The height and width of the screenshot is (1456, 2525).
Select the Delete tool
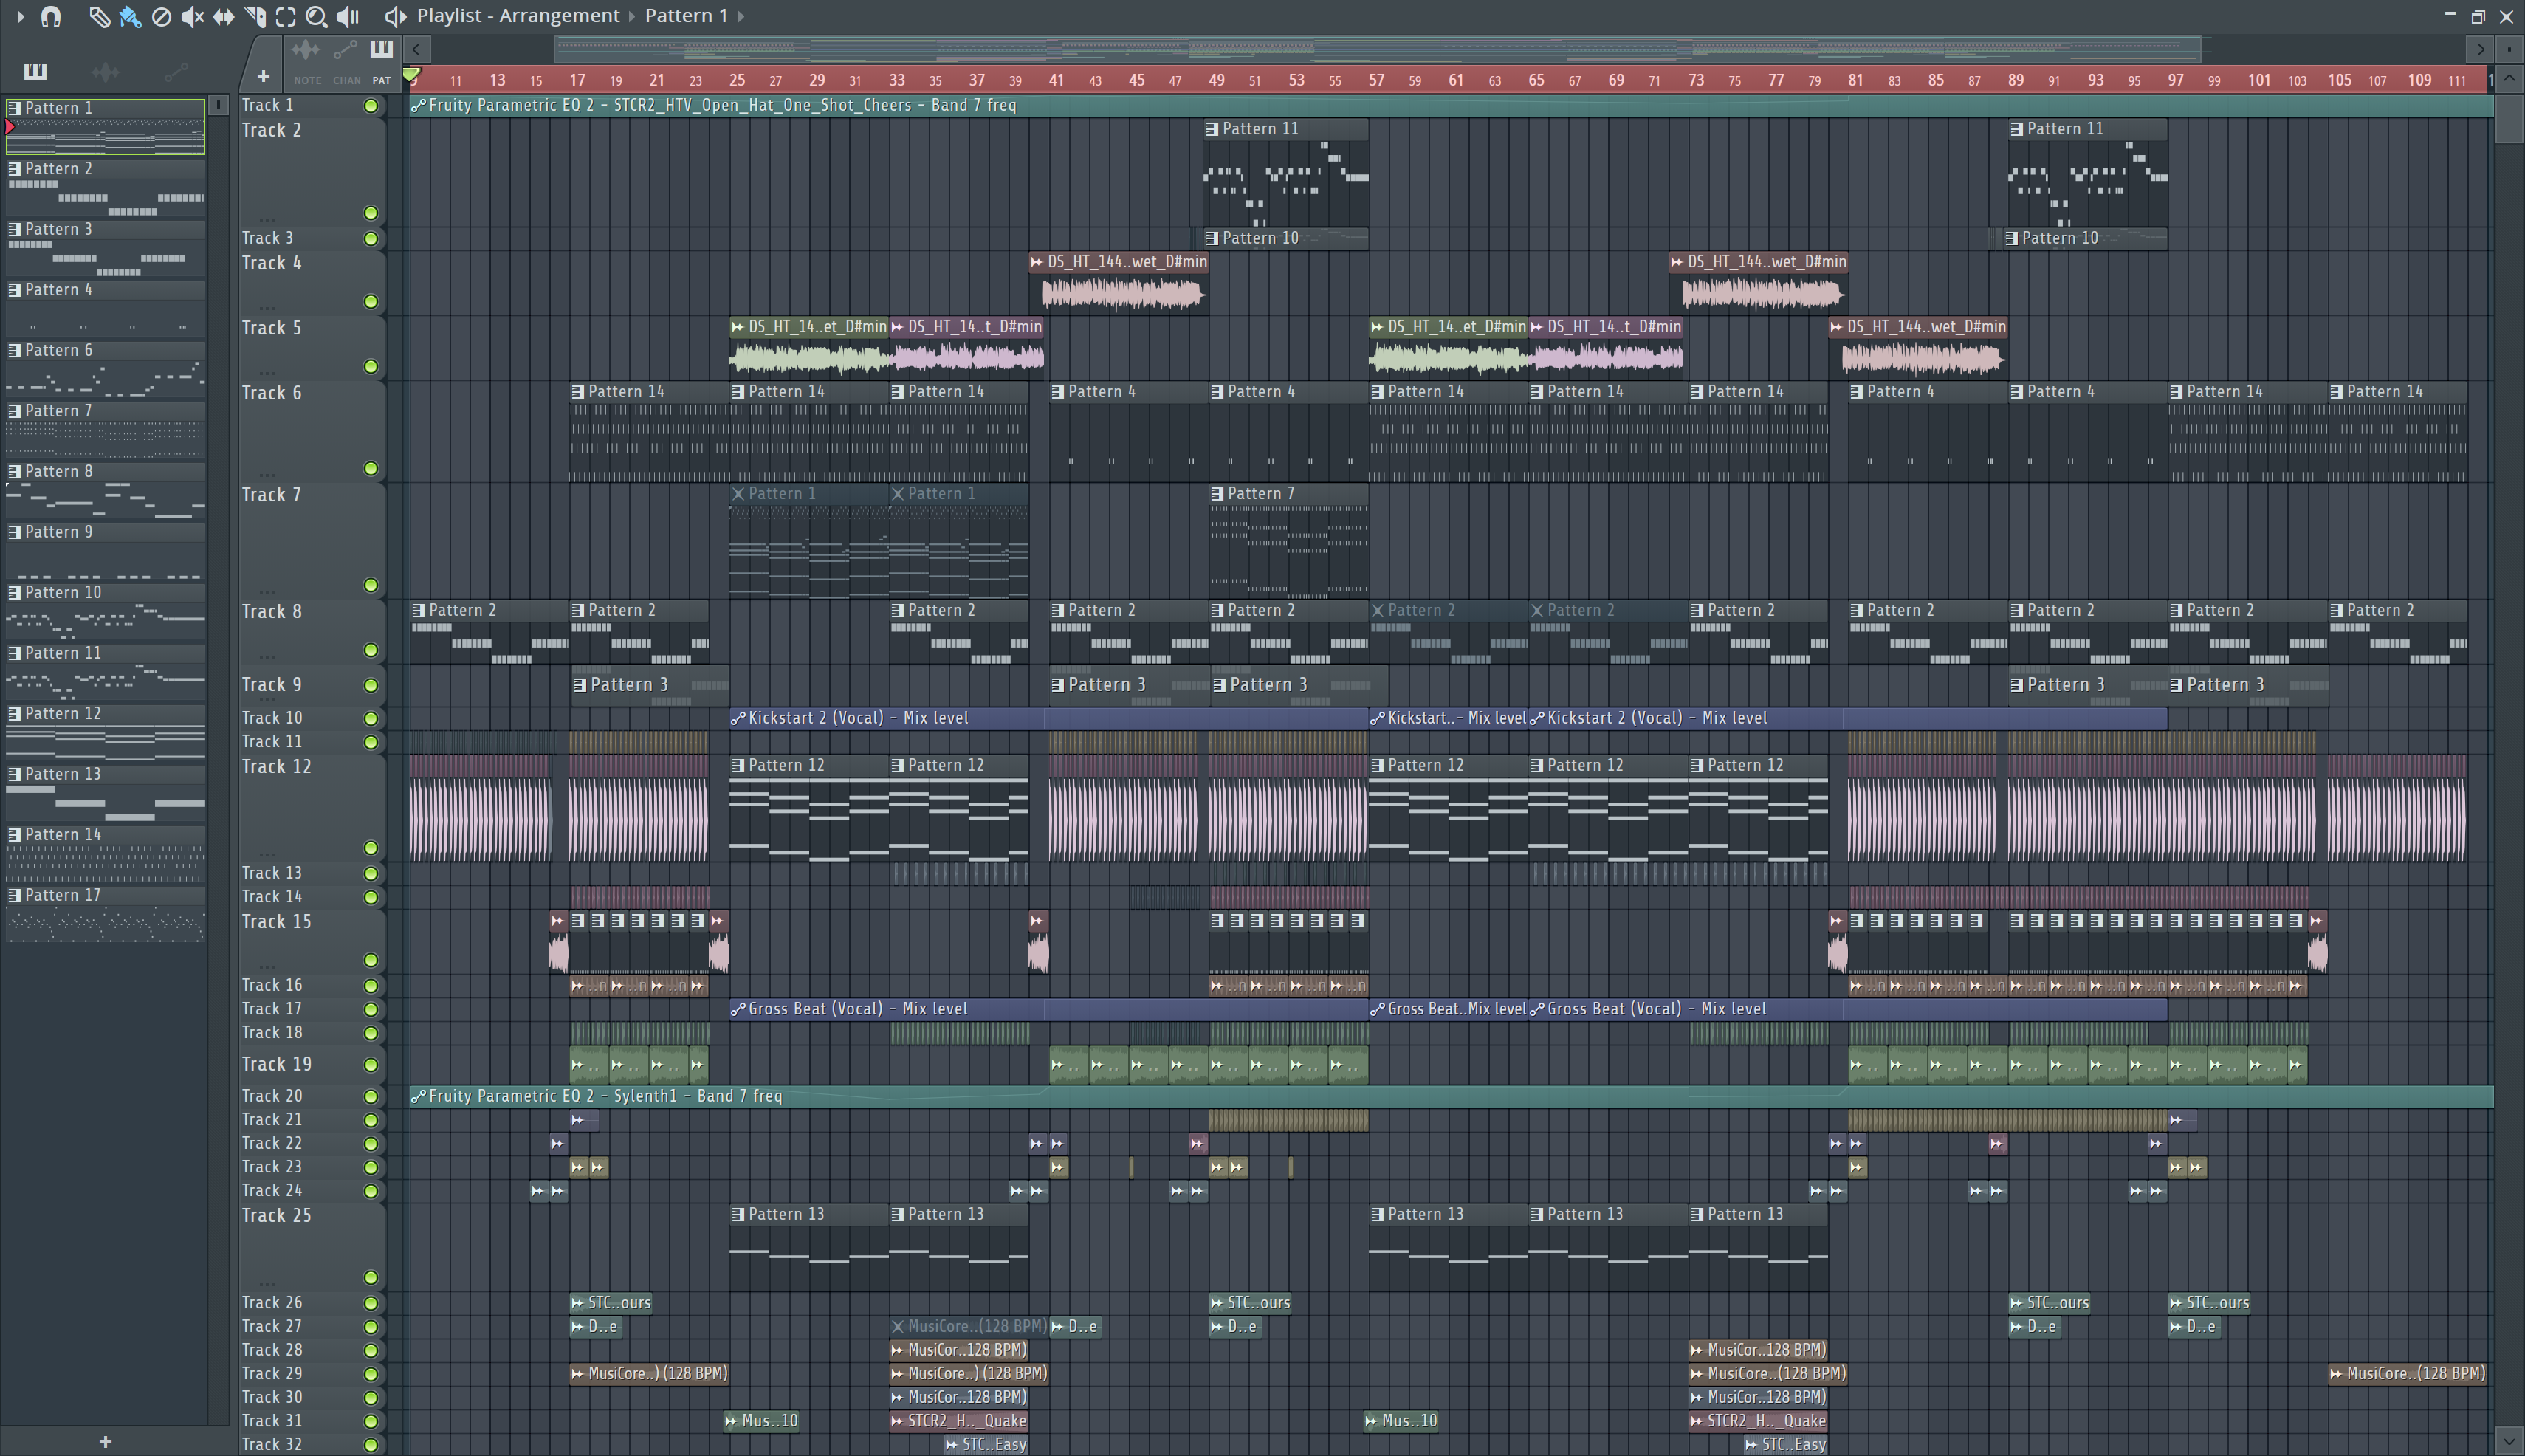coord(161,16)
